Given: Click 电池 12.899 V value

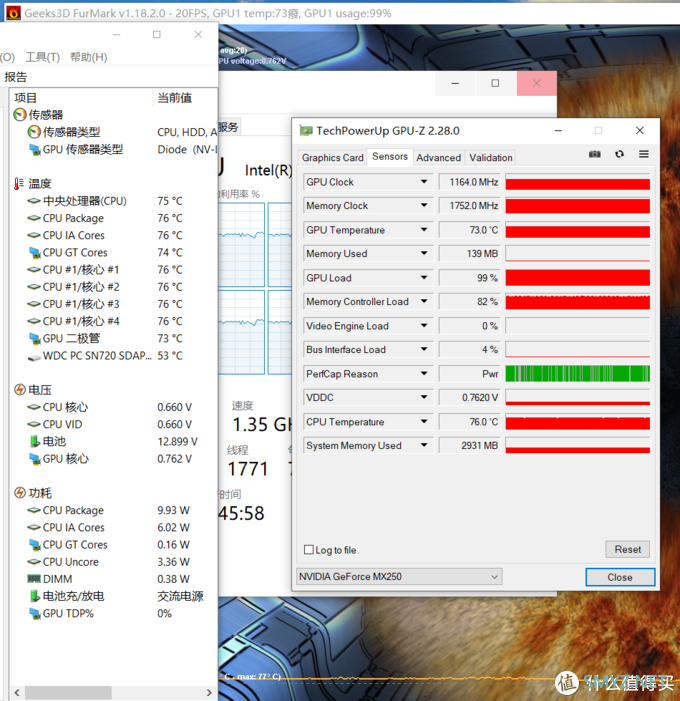Looking at the screenshot, I should click(x=177, y=442).
